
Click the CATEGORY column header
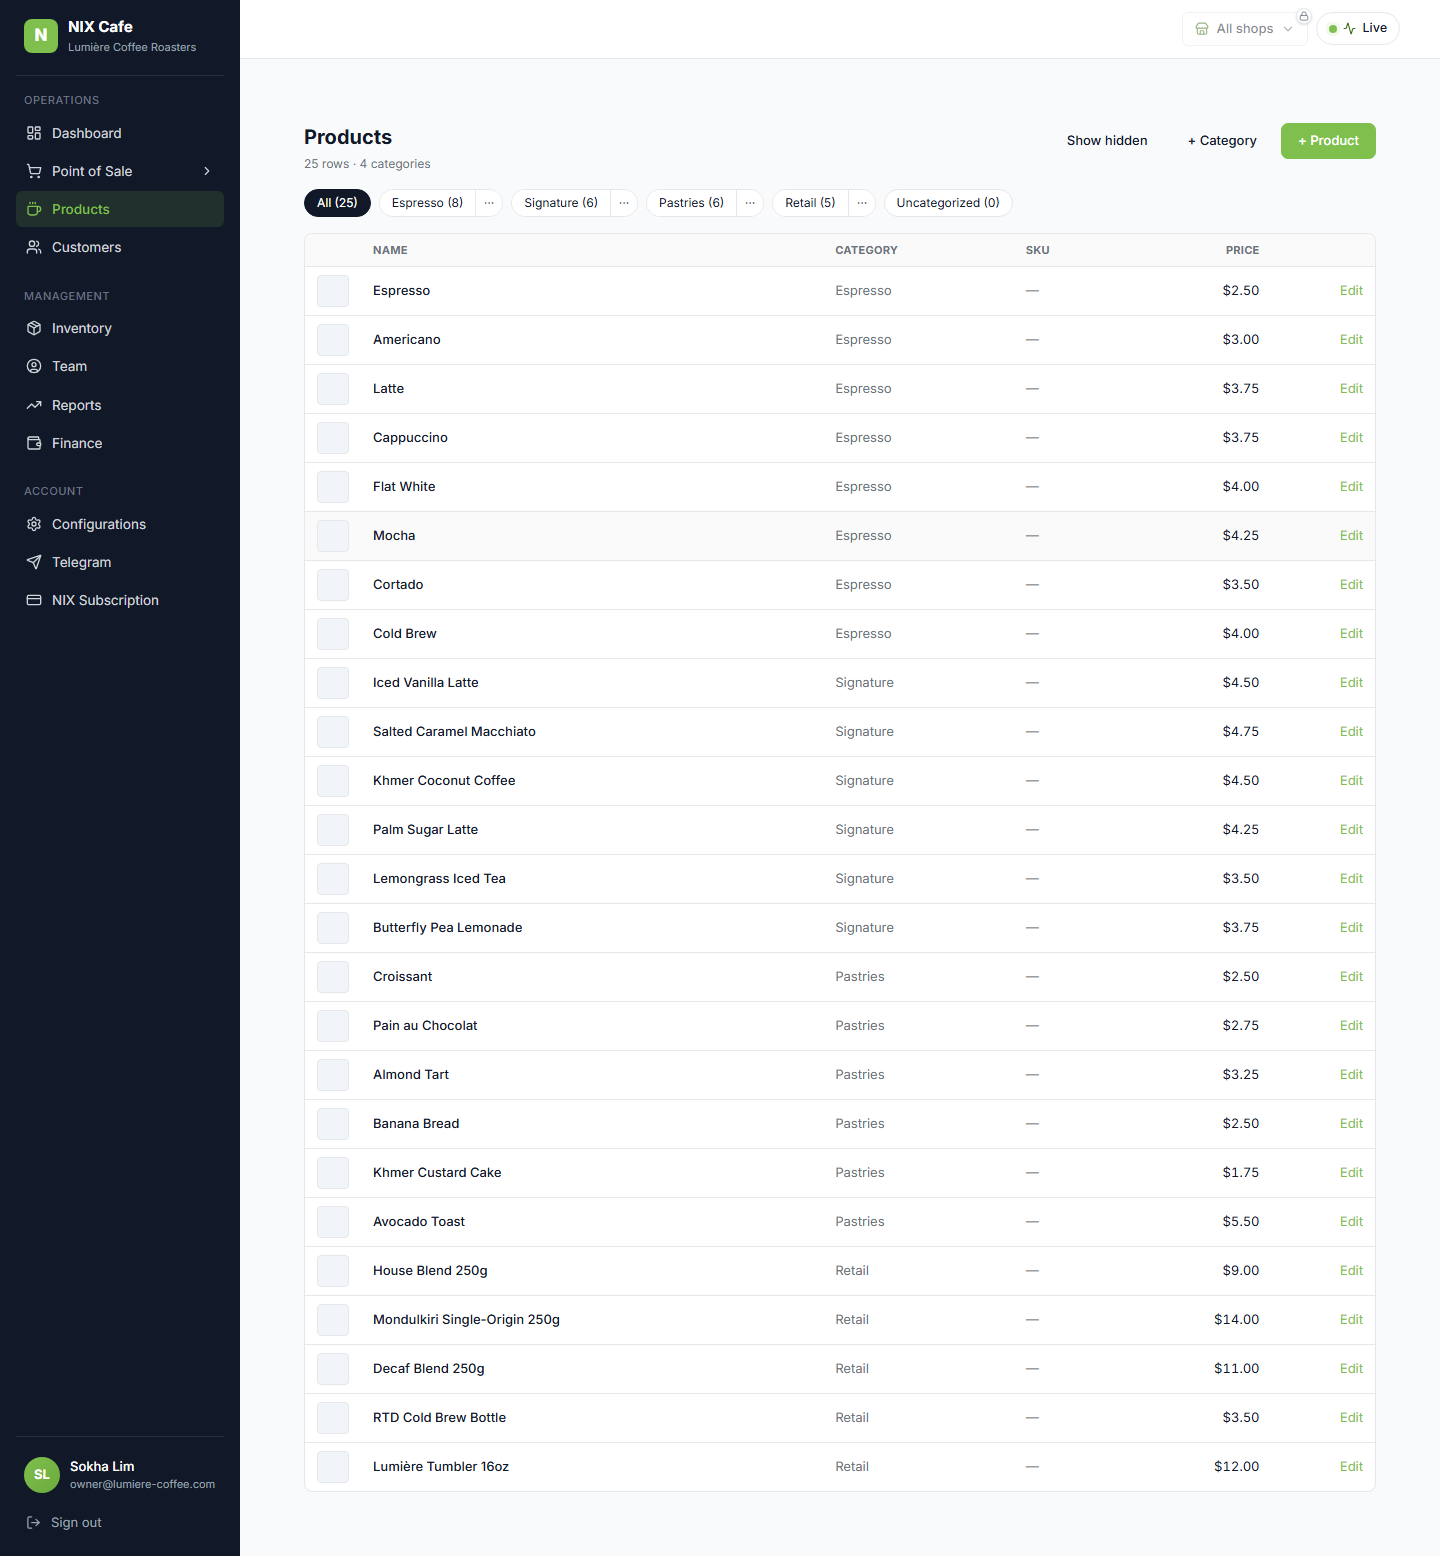tap(866, 250)
